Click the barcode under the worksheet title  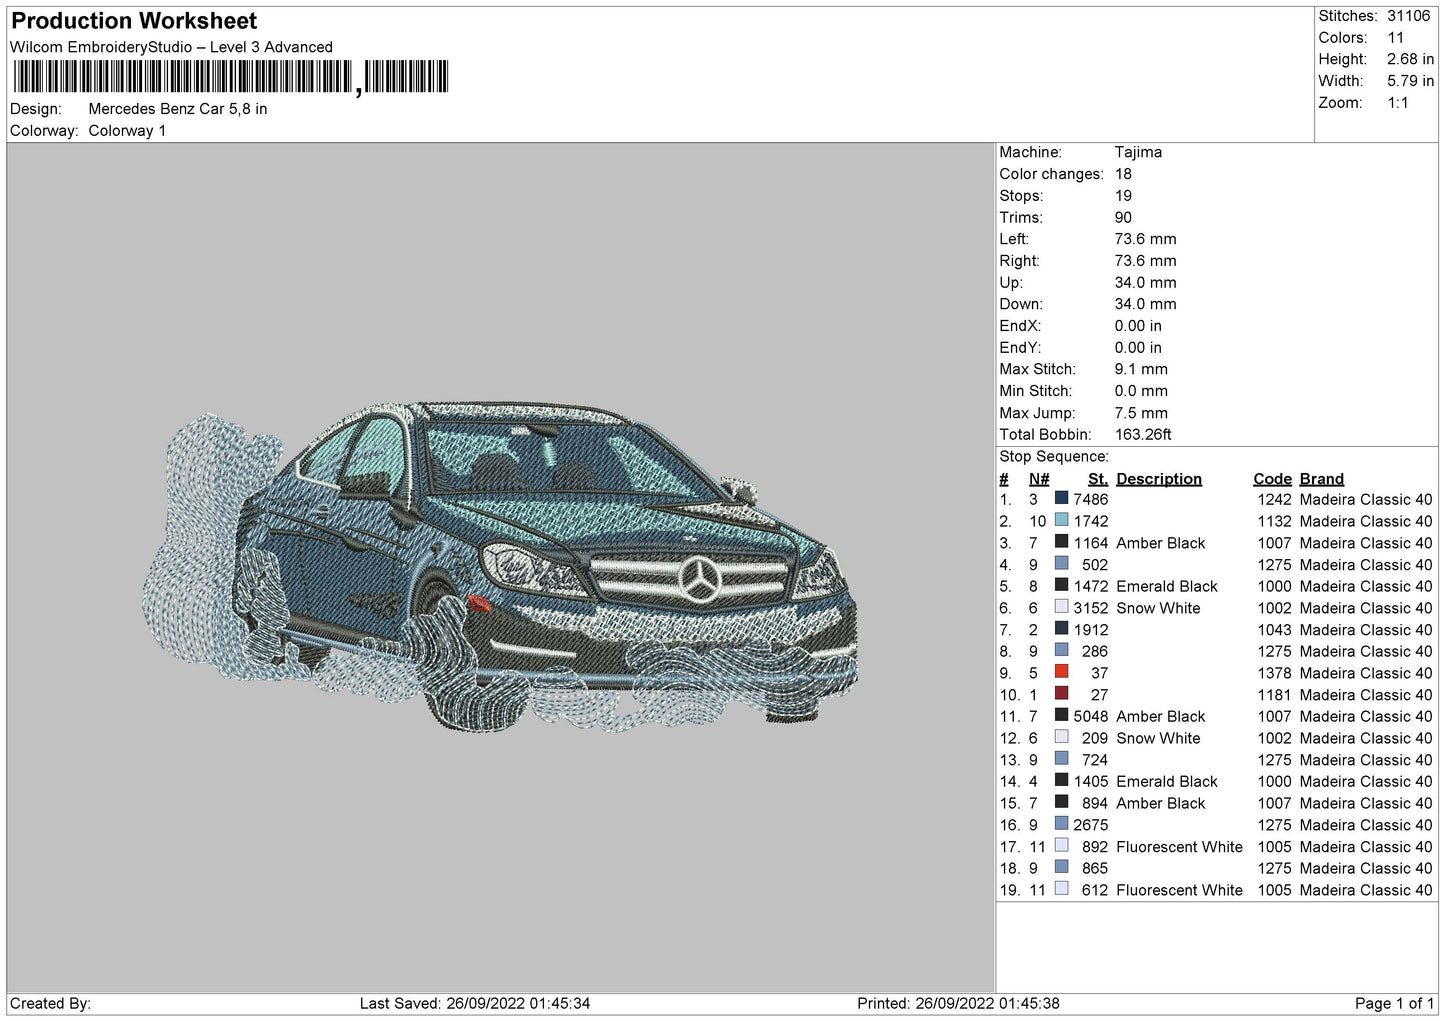point(229,77)
